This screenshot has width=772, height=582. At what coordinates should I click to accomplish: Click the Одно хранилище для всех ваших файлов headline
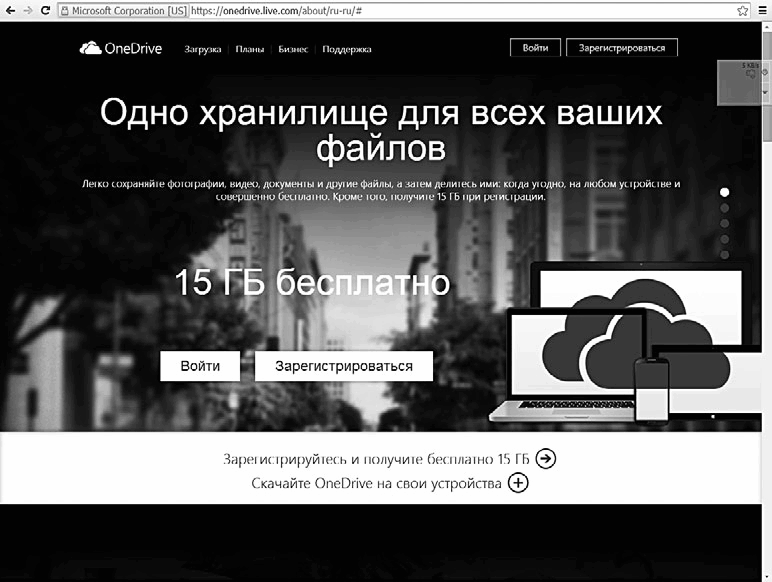[x=381, y=130]
